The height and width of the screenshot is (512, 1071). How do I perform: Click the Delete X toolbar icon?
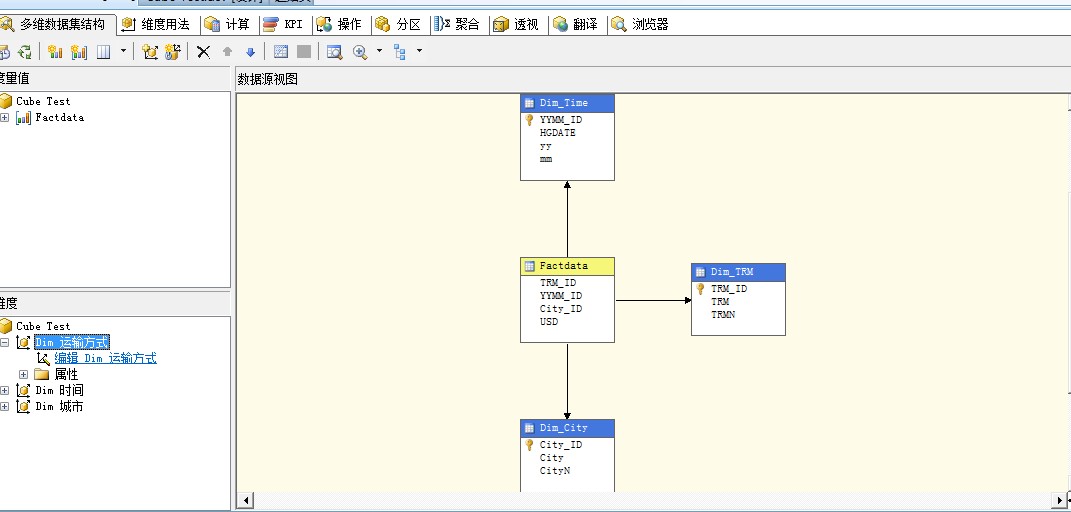(204, 52)
